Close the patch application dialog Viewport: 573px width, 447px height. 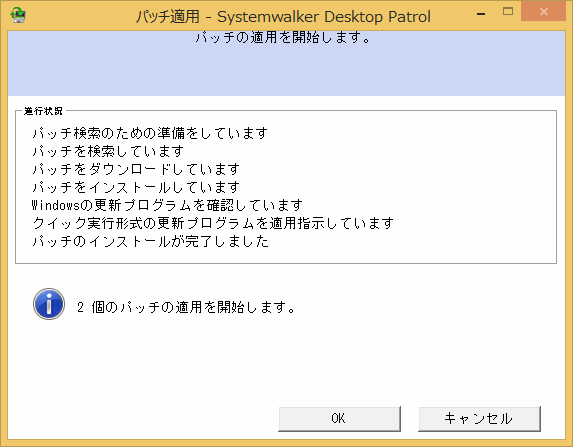543,12
